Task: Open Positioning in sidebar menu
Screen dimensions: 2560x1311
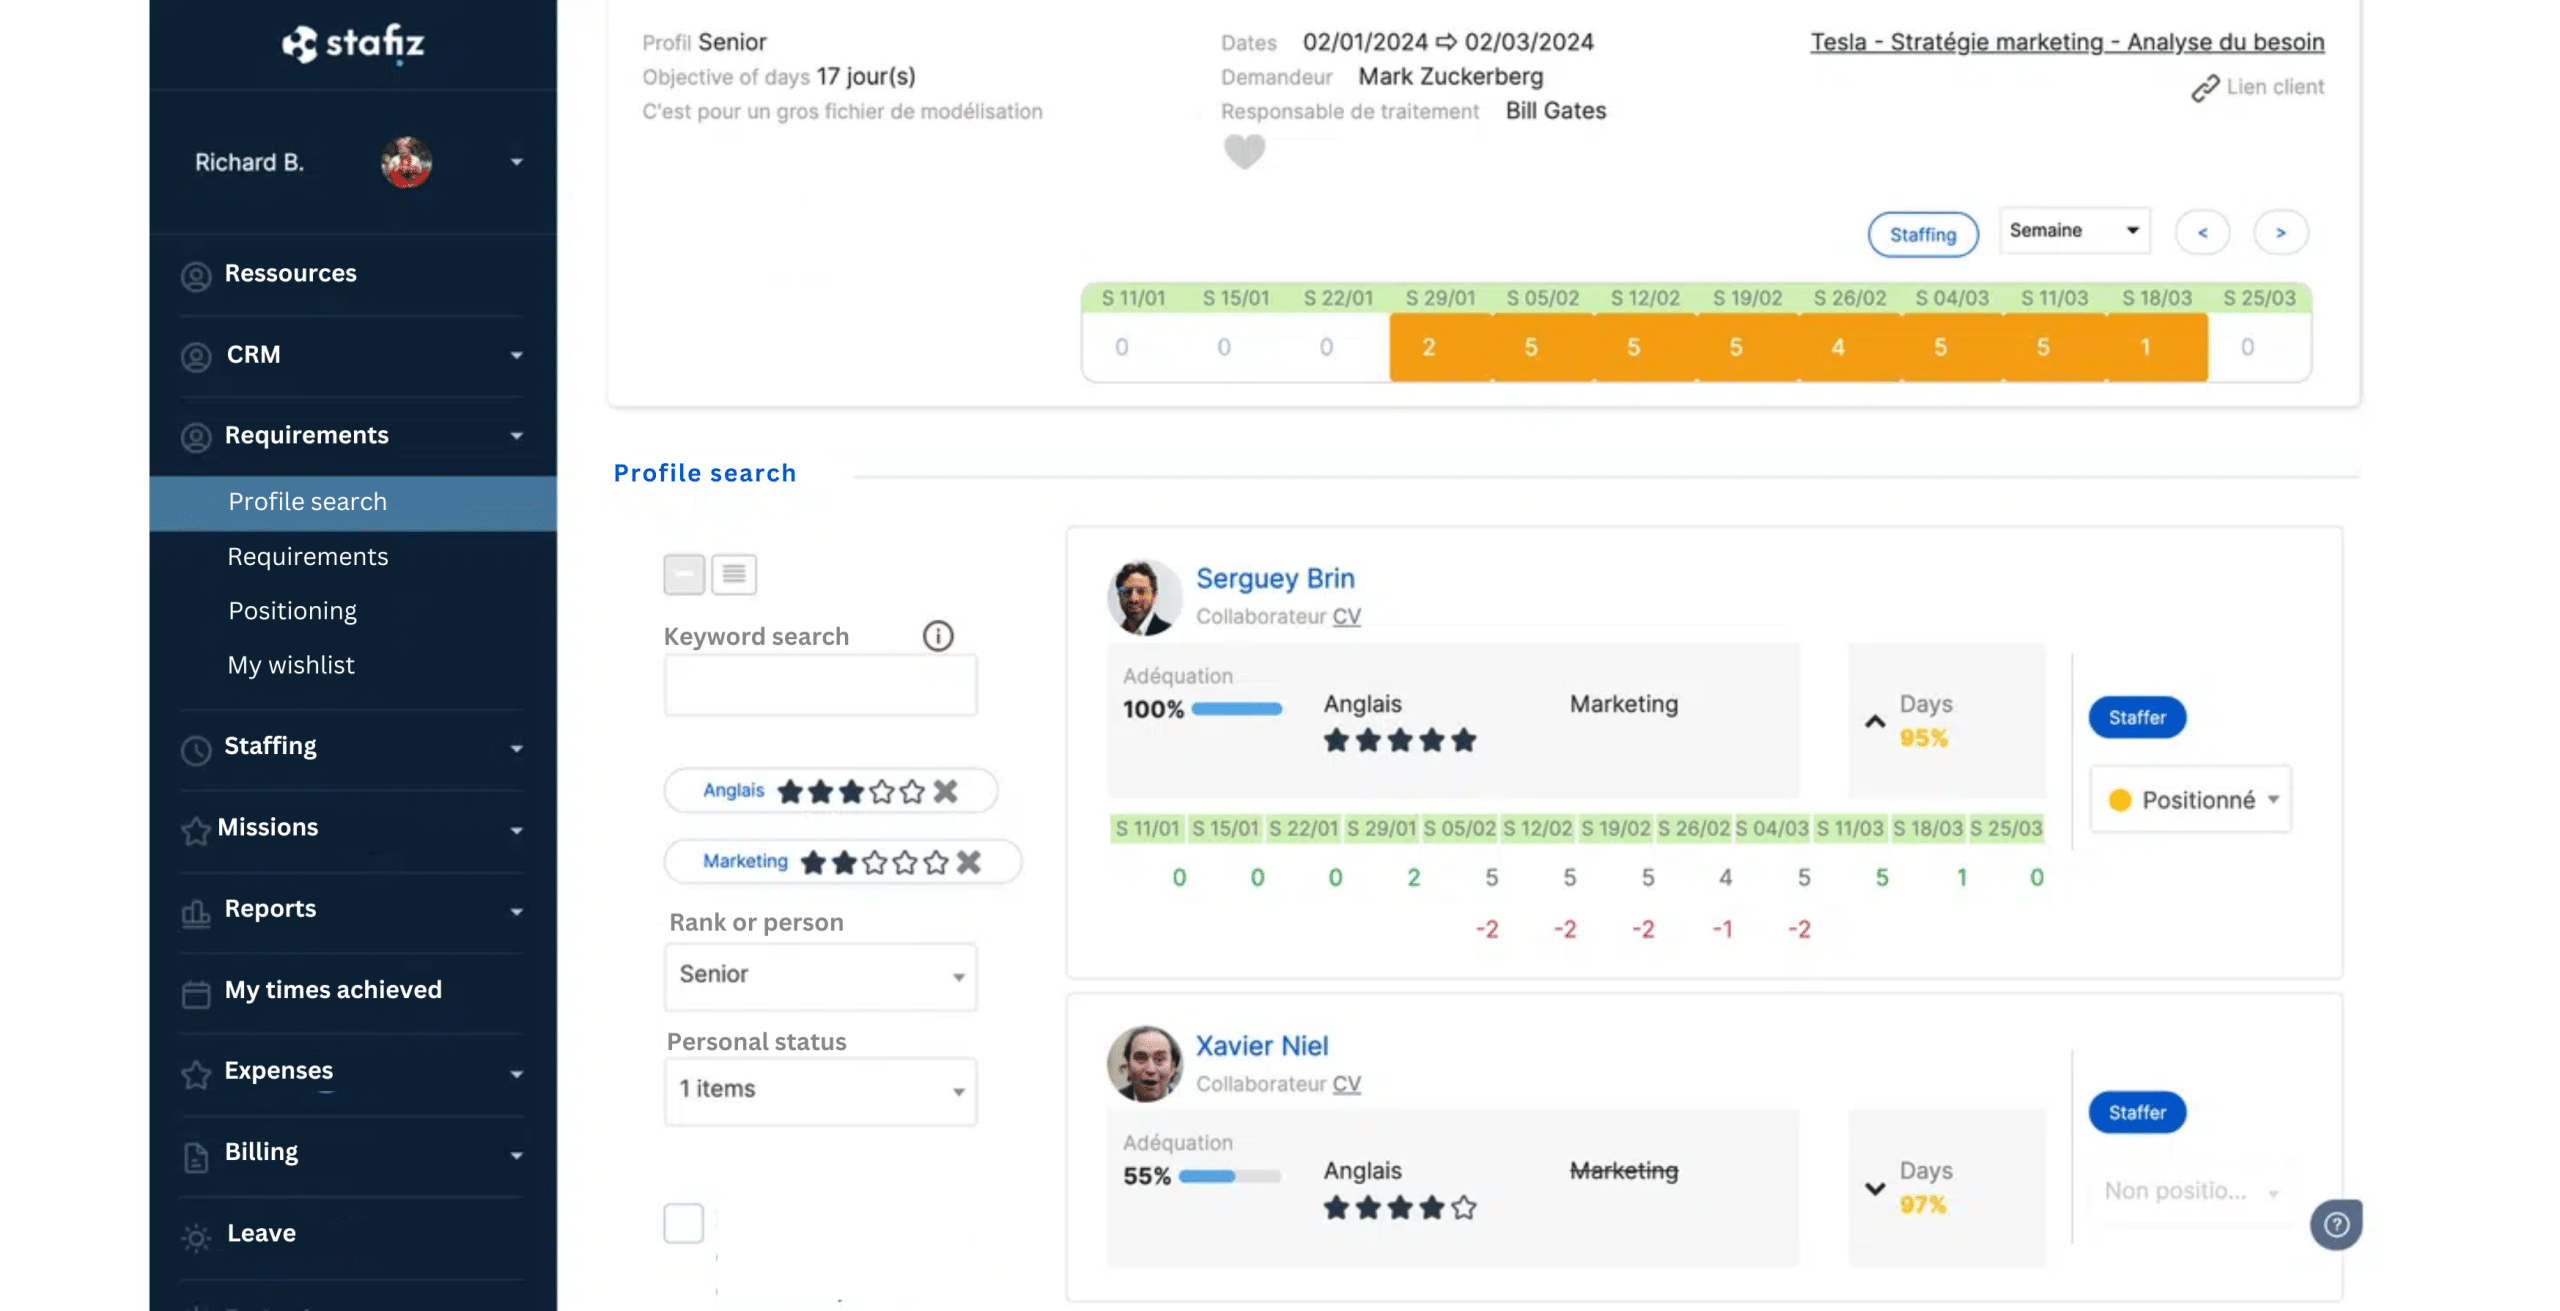Action: [x=292, y=611]
